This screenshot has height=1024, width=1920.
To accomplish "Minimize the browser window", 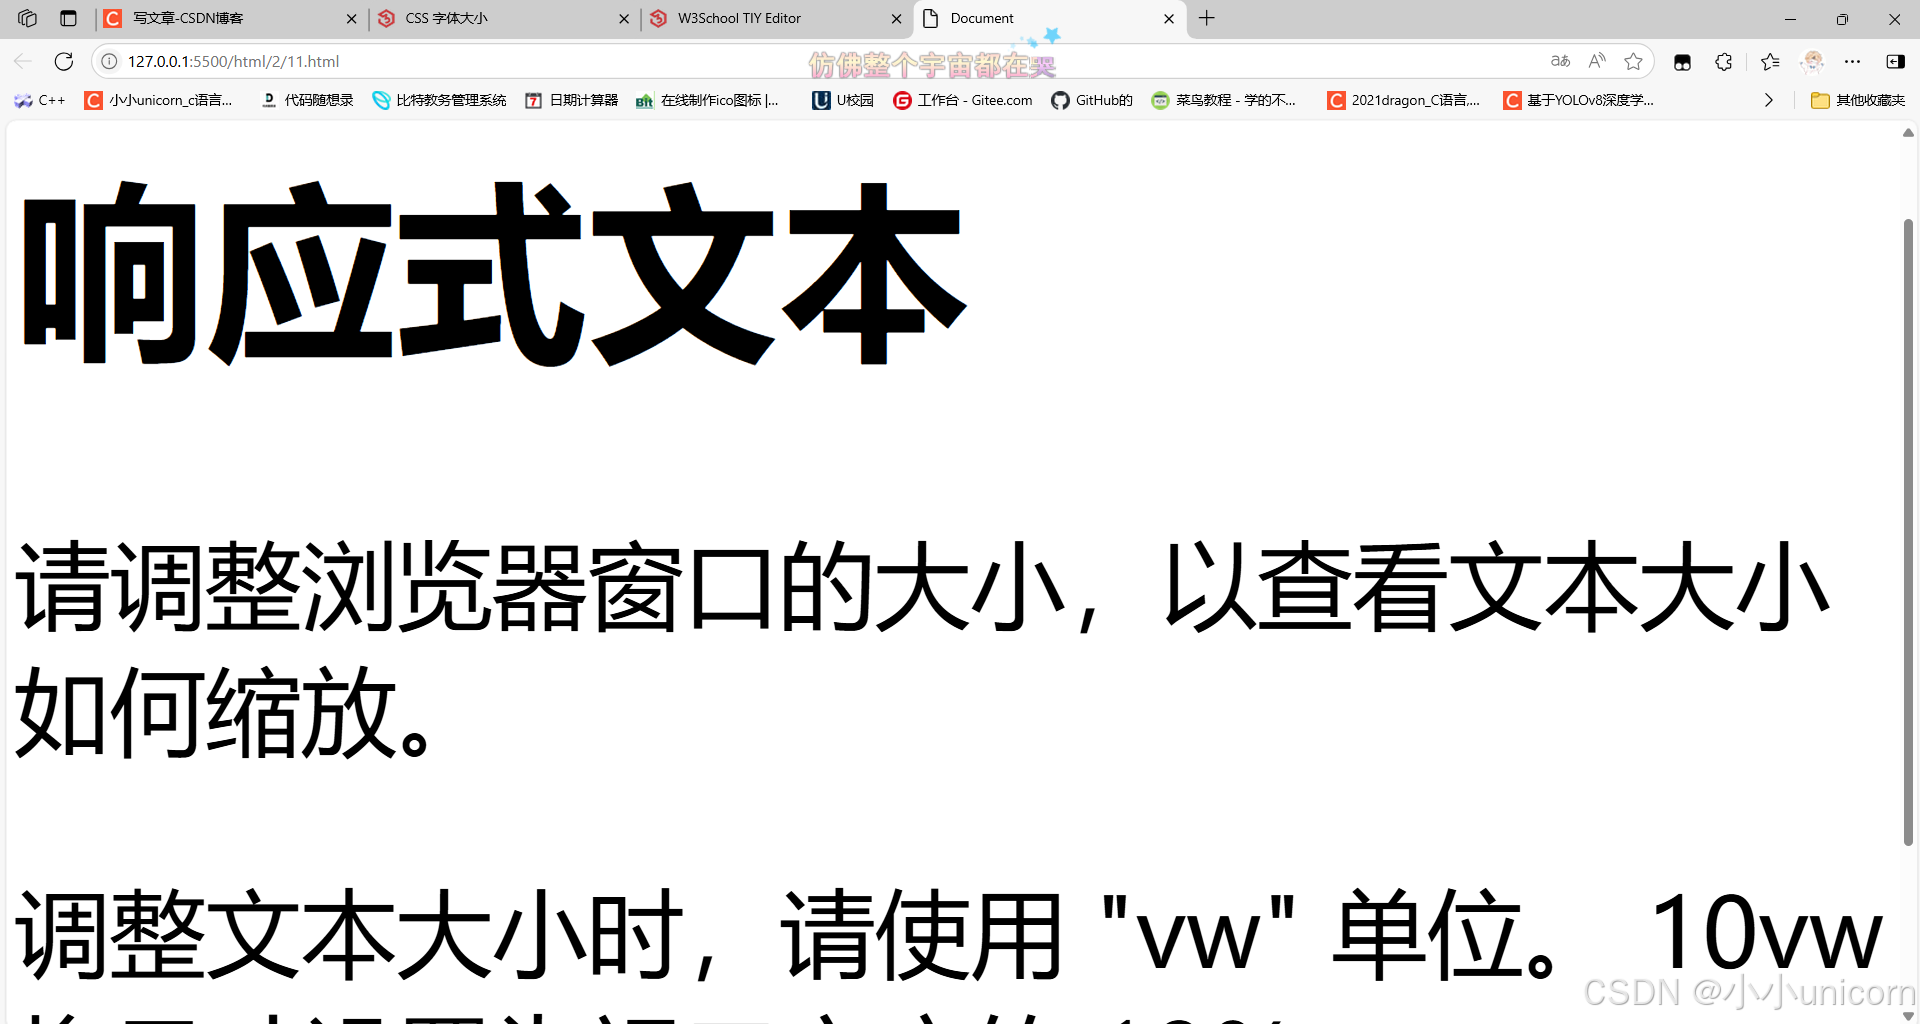I will click(x=1790, y=19).
